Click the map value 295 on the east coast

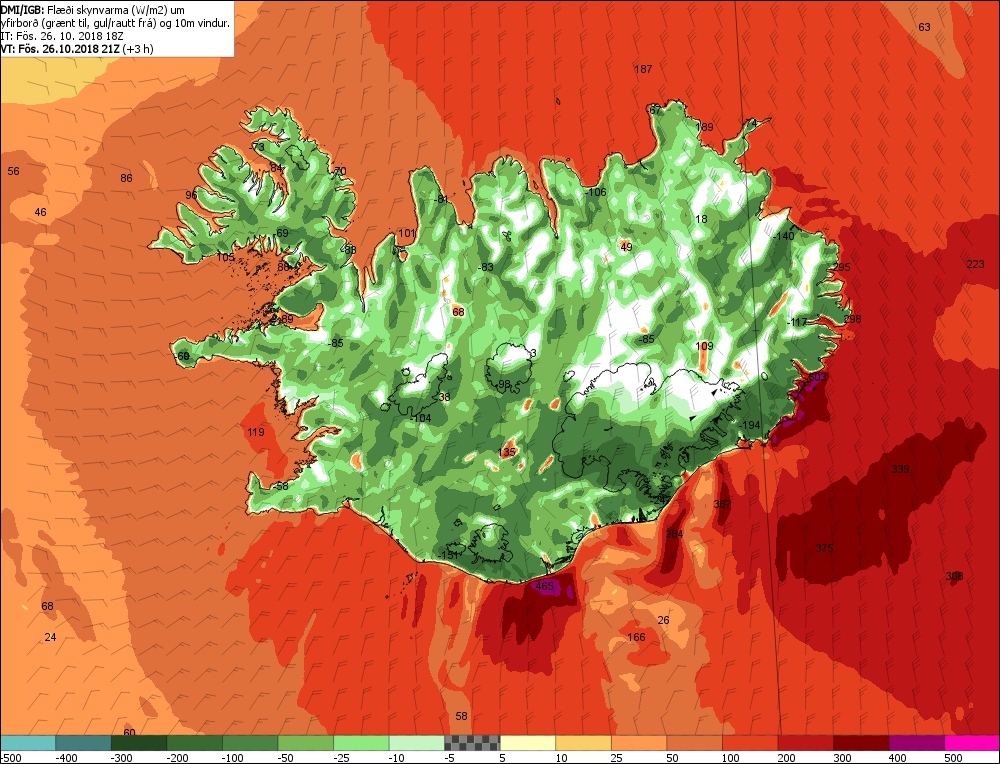[842, 267]
